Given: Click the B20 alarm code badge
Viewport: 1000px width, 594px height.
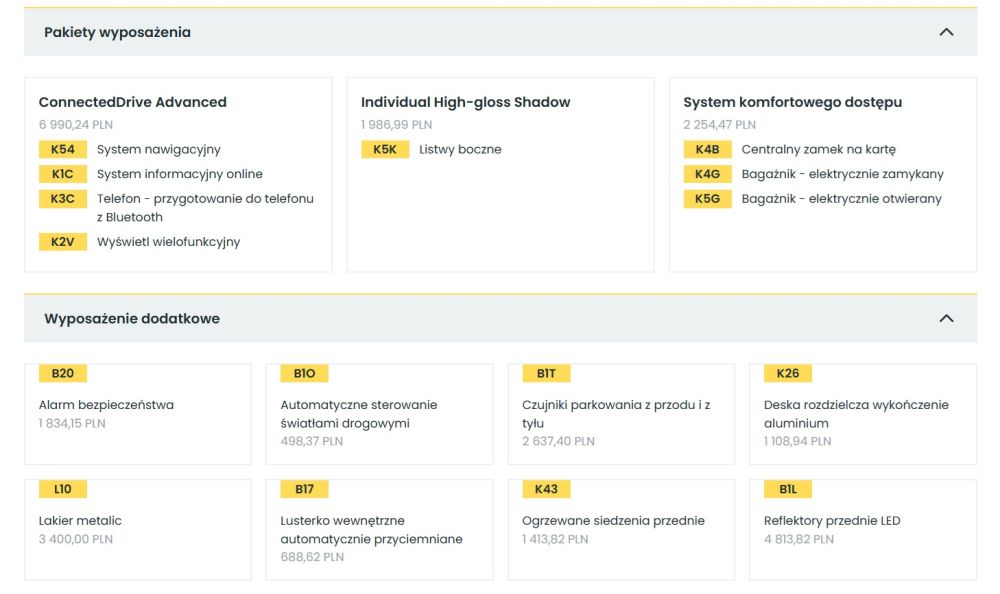Looking at the screenshot, I should (62, 373).
